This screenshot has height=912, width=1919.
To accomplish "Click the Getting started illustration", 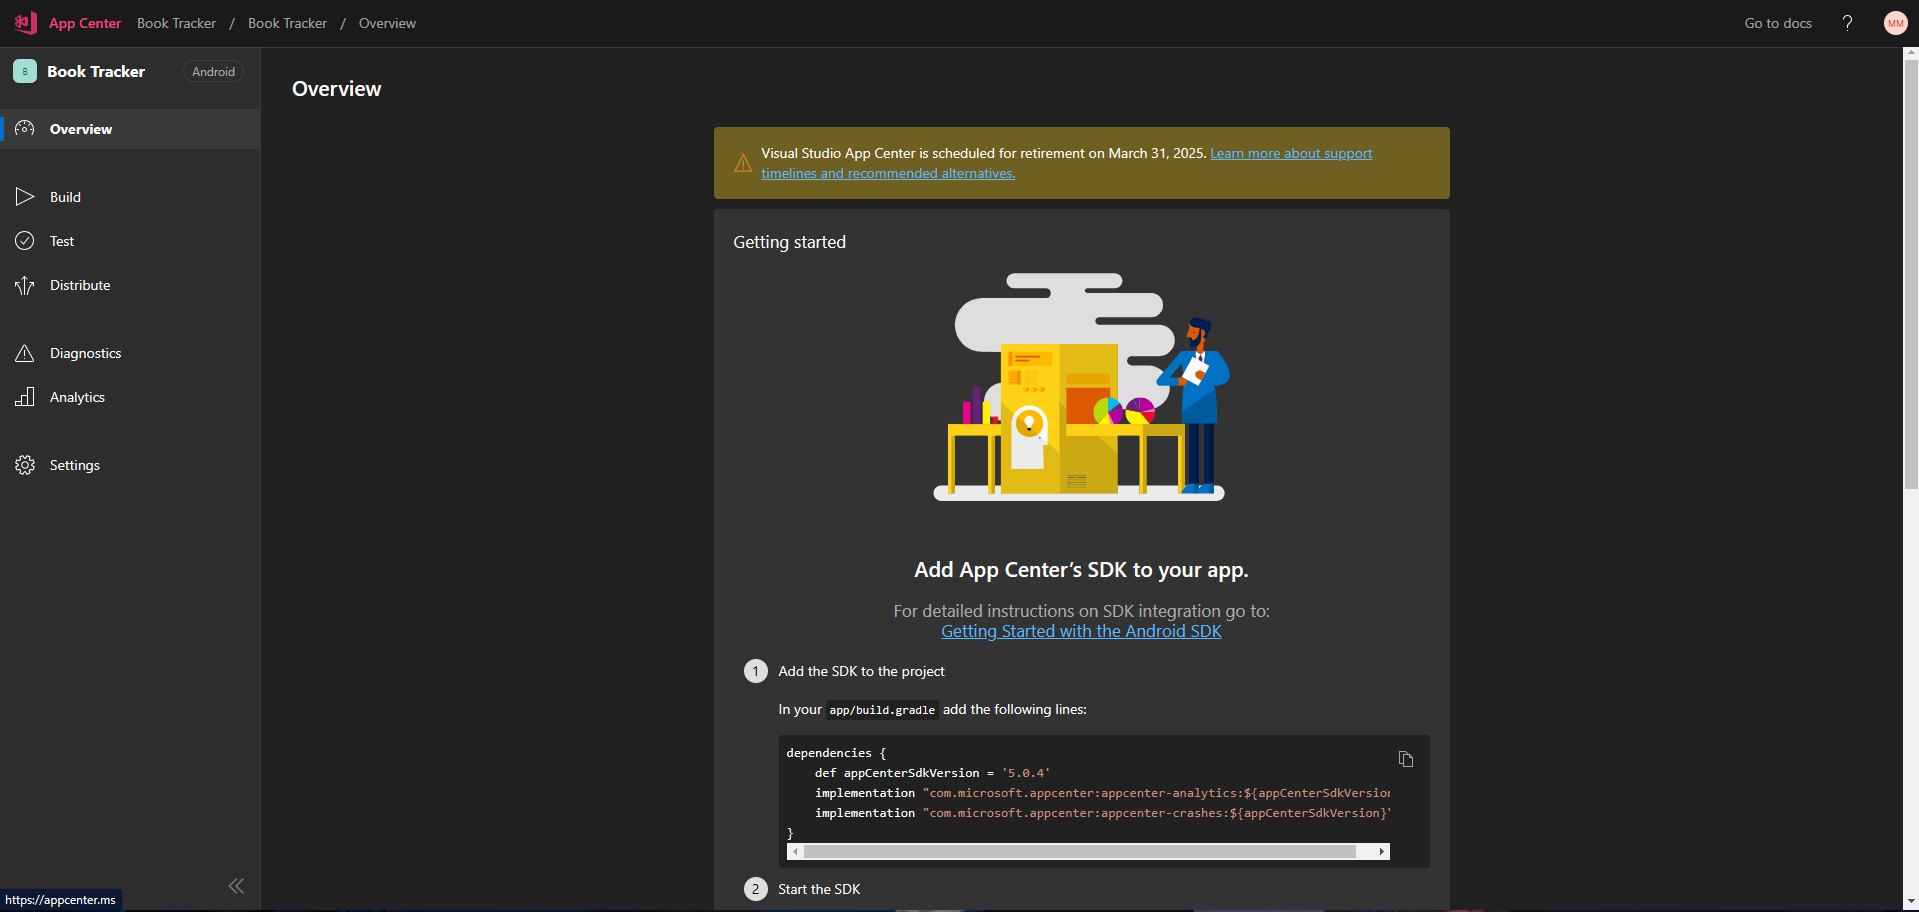I will coord(1081,387).
